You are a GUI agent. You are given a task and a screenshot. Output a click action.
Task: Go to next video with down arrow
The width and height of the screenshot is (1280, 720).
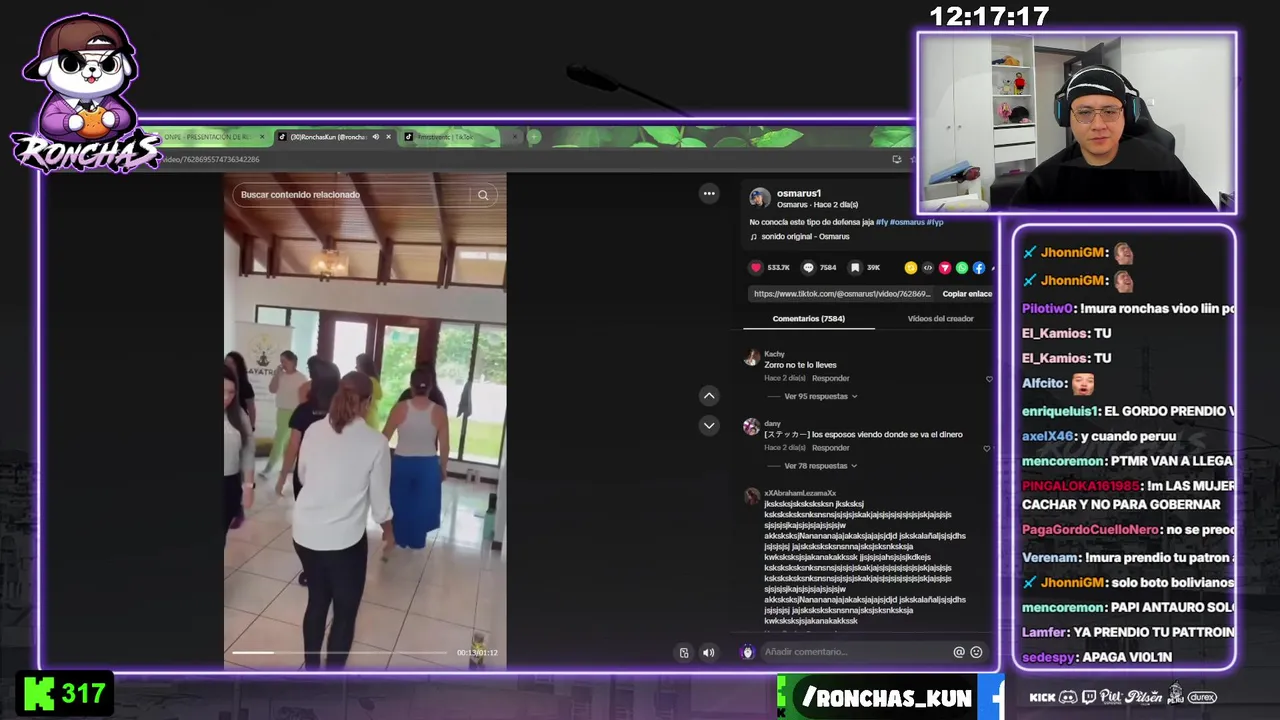pyautogui.click(x=709, y=426)
